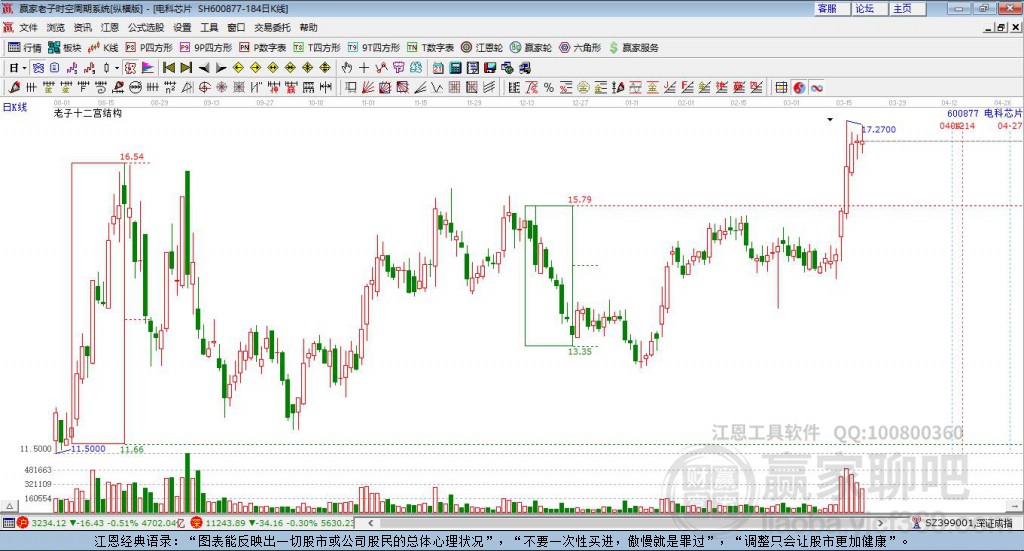1024x551 pixels.
Task: Click the 15.79 resistance price label
Action: [579, 200]
